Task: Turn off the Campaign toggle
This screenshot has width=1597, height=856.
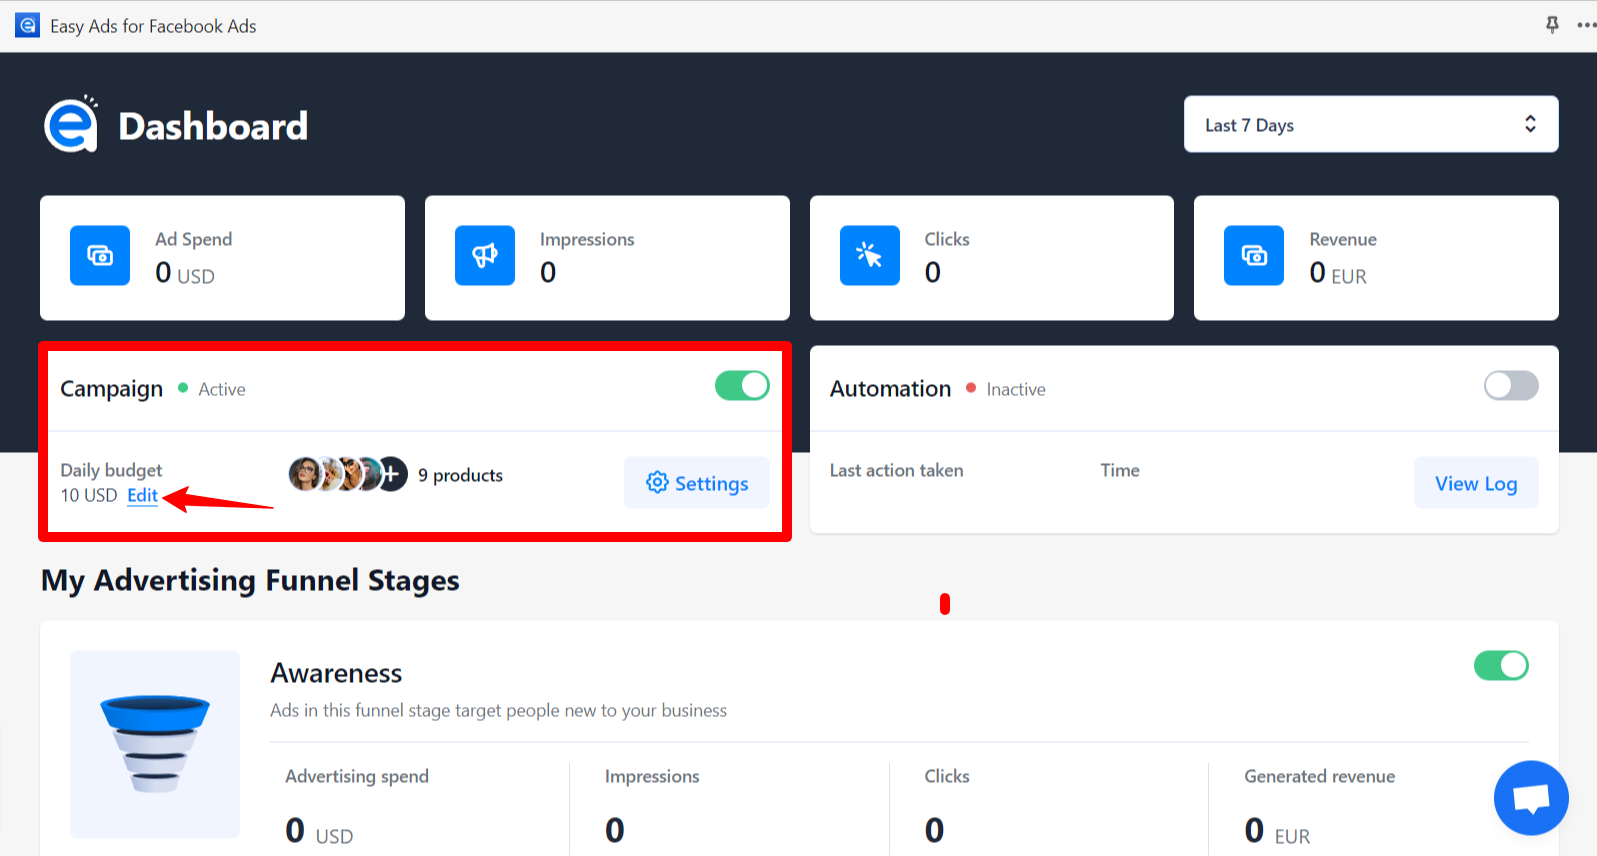Action: point(742,386)
